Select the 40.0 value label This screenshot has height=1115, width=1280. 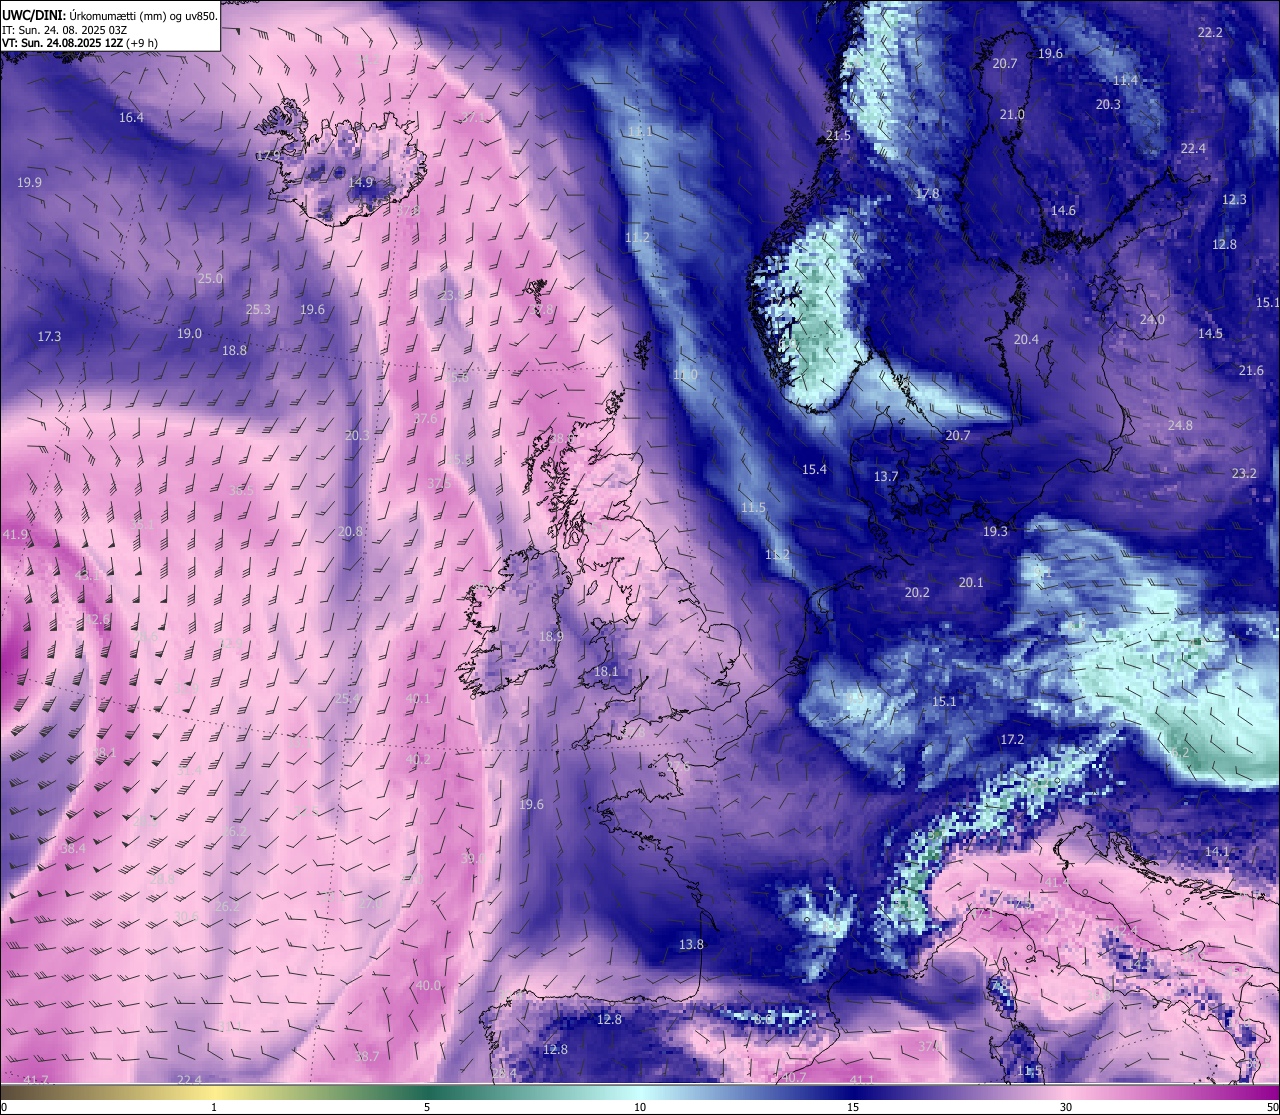pos(428,986)
